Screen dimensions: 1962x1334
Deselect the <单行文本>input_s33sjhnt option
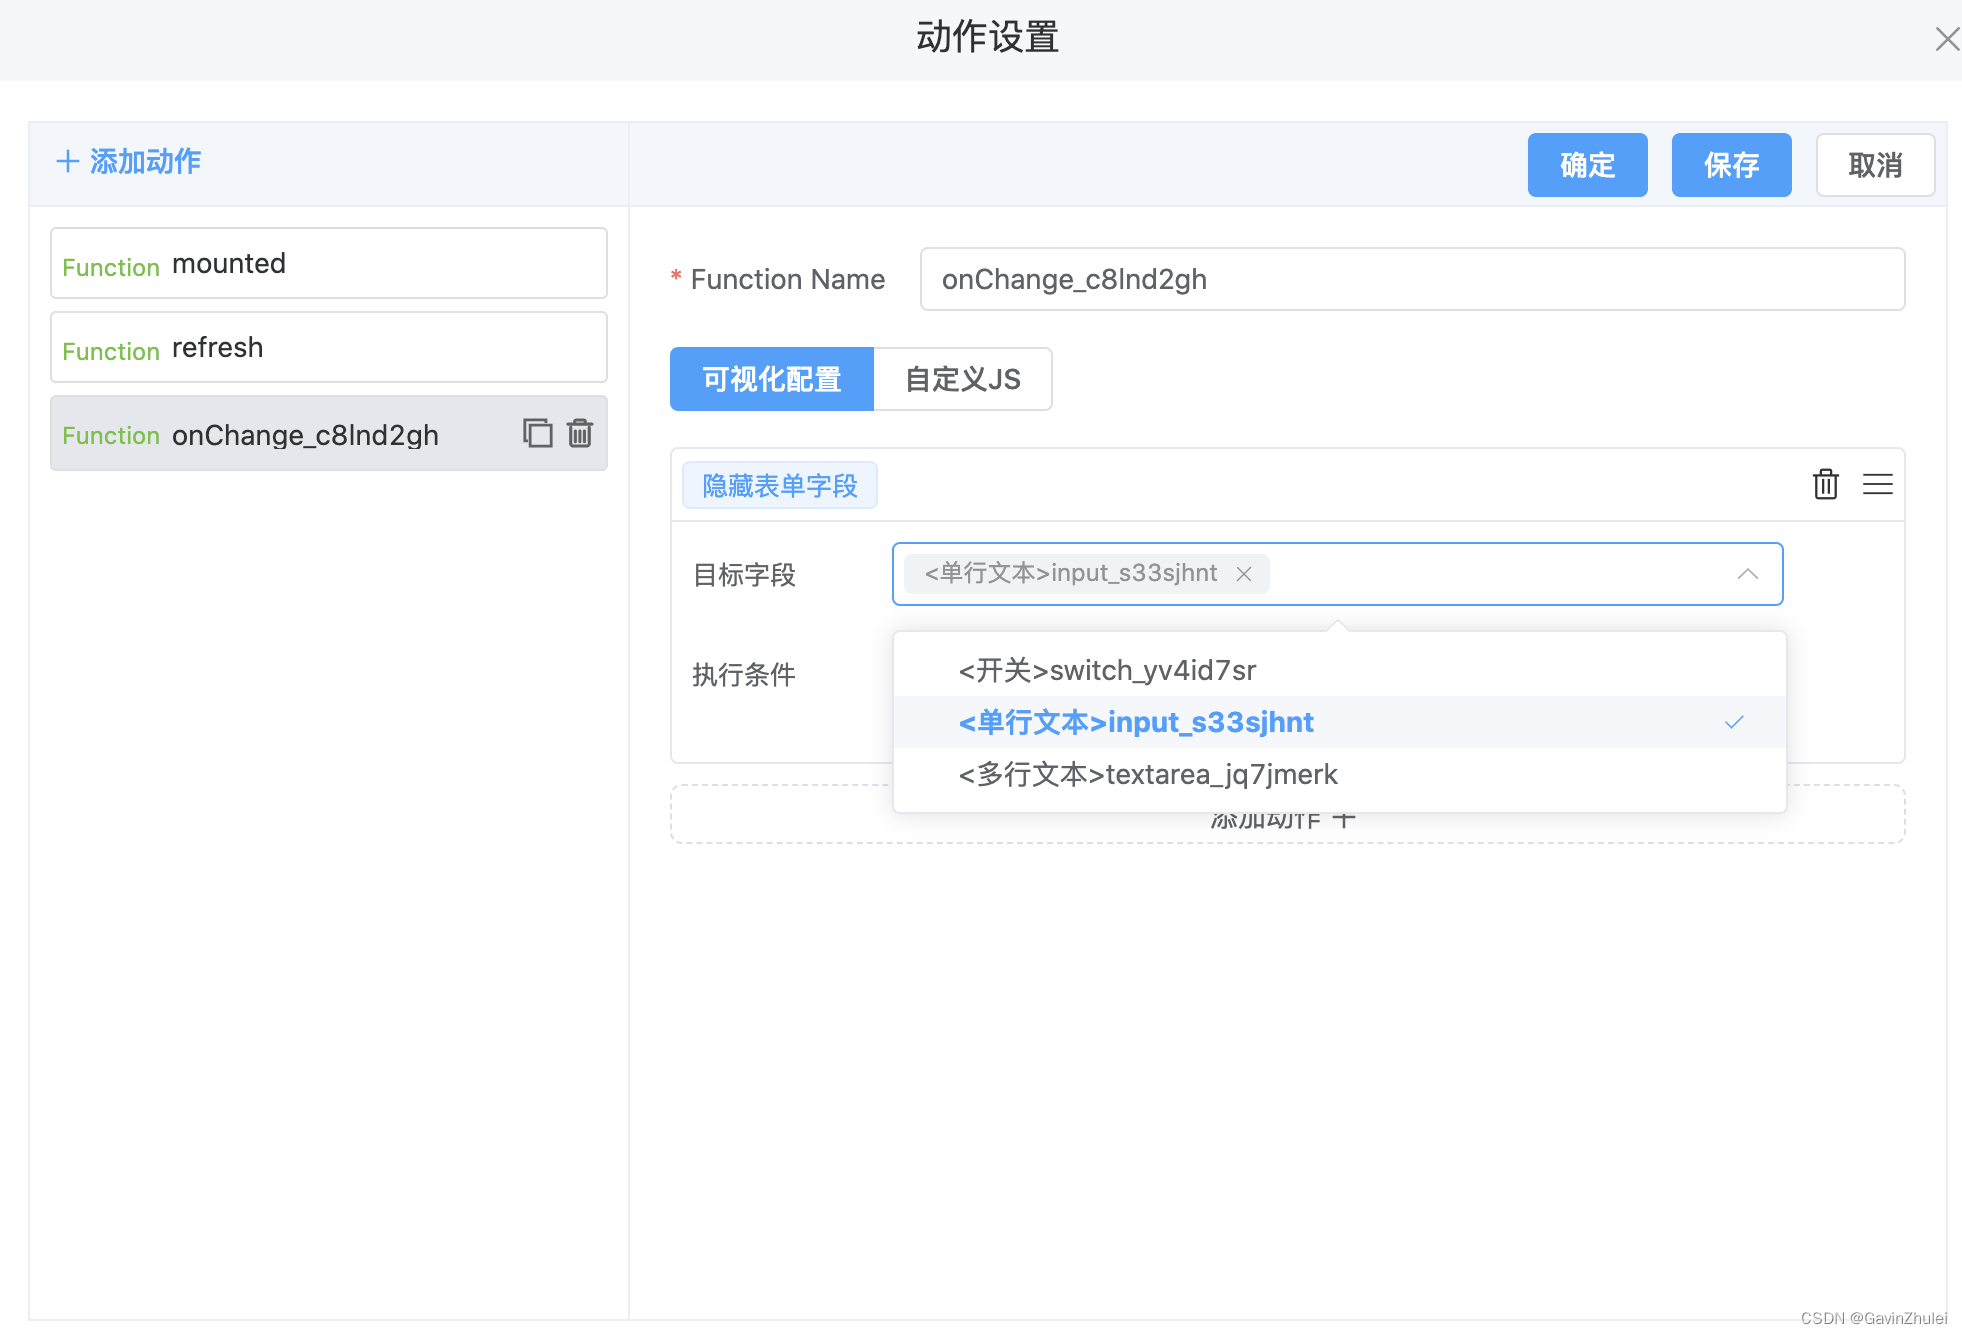[1135, 721]
